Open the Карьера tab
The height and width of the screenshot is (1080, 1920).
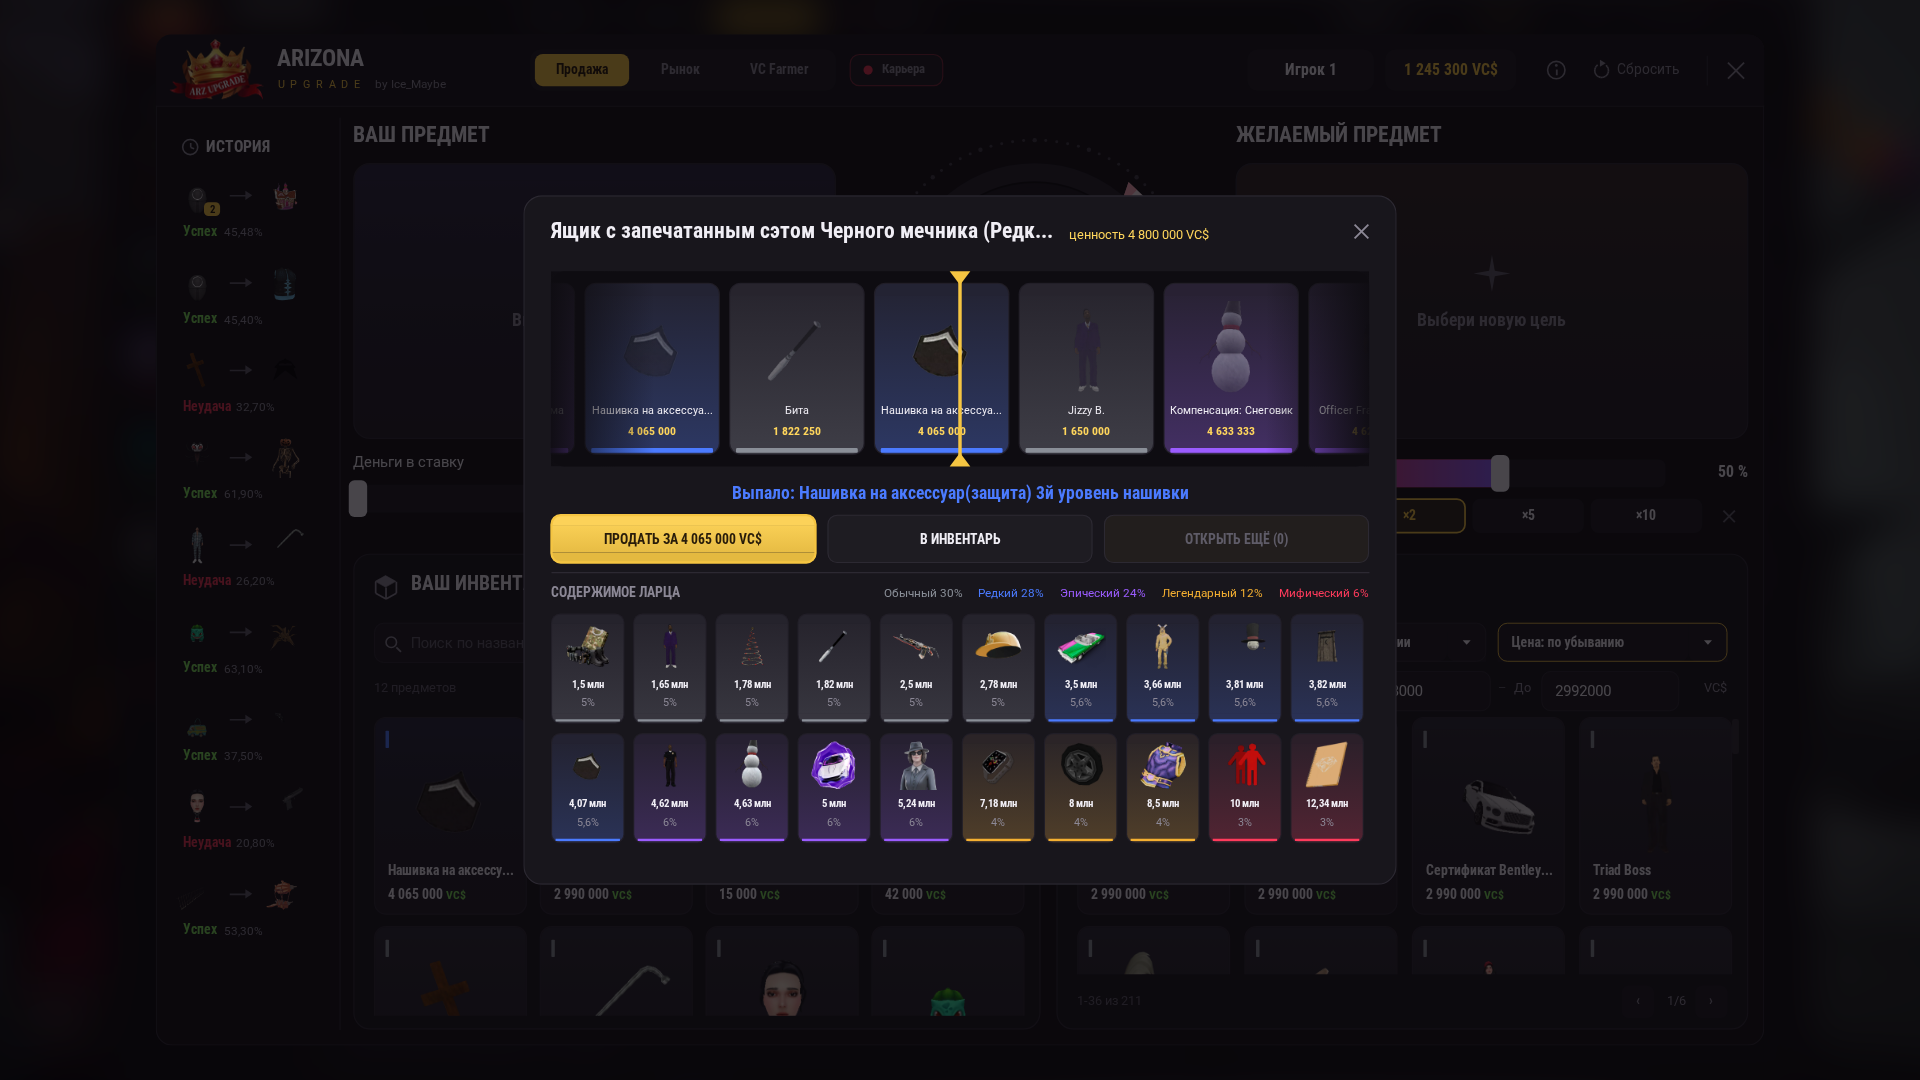pyautogui.click(x=896, y=70)
